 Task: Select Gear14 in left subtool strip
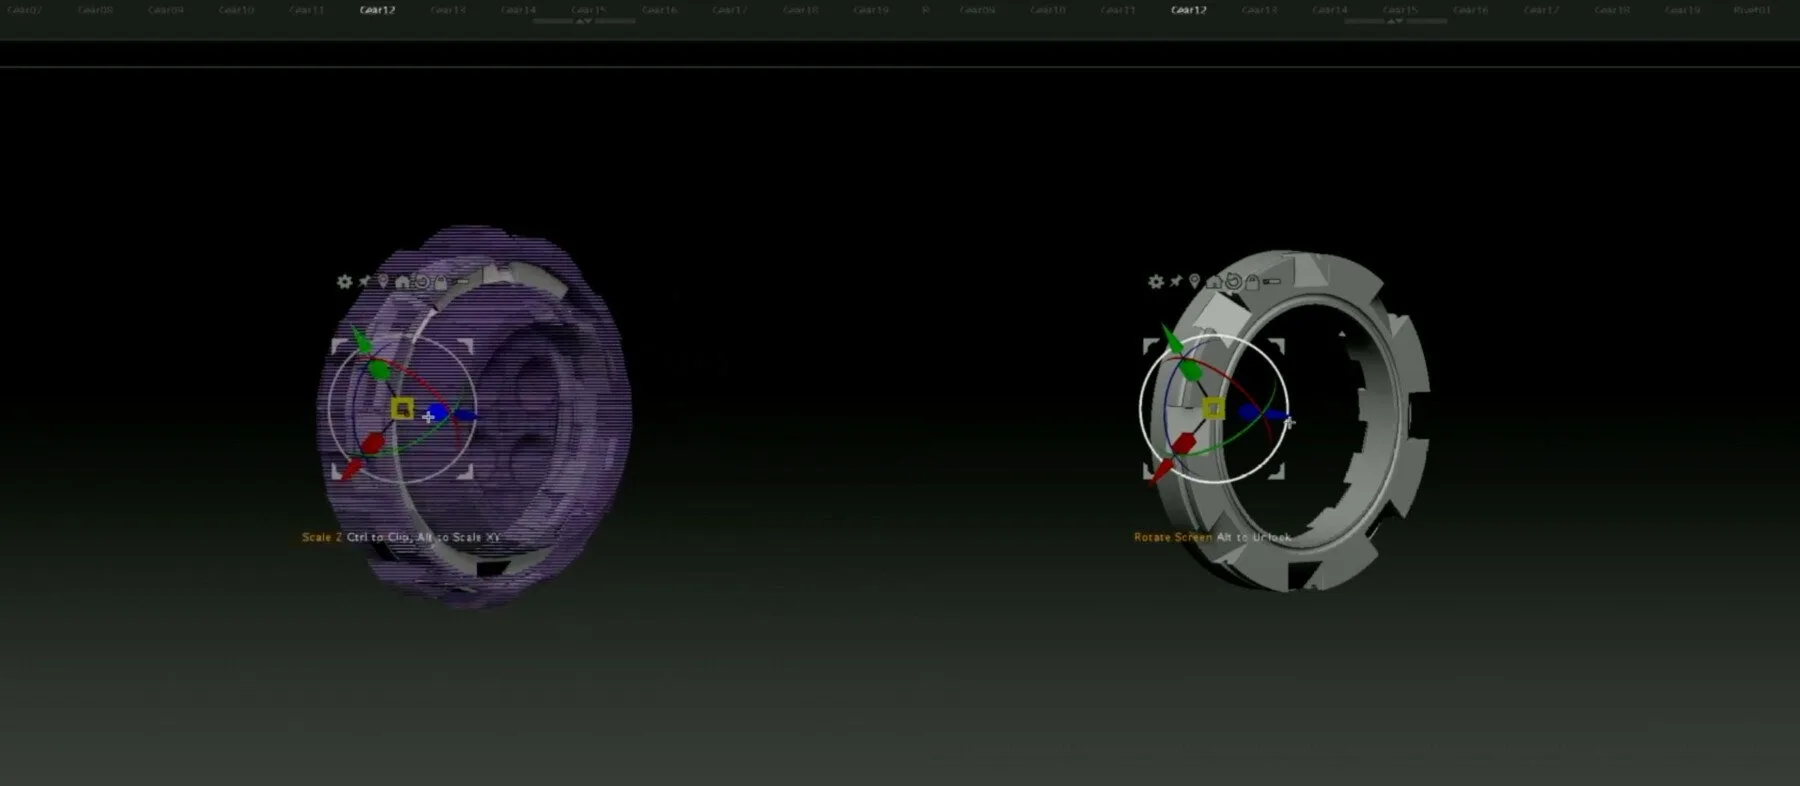coord(518,10)
